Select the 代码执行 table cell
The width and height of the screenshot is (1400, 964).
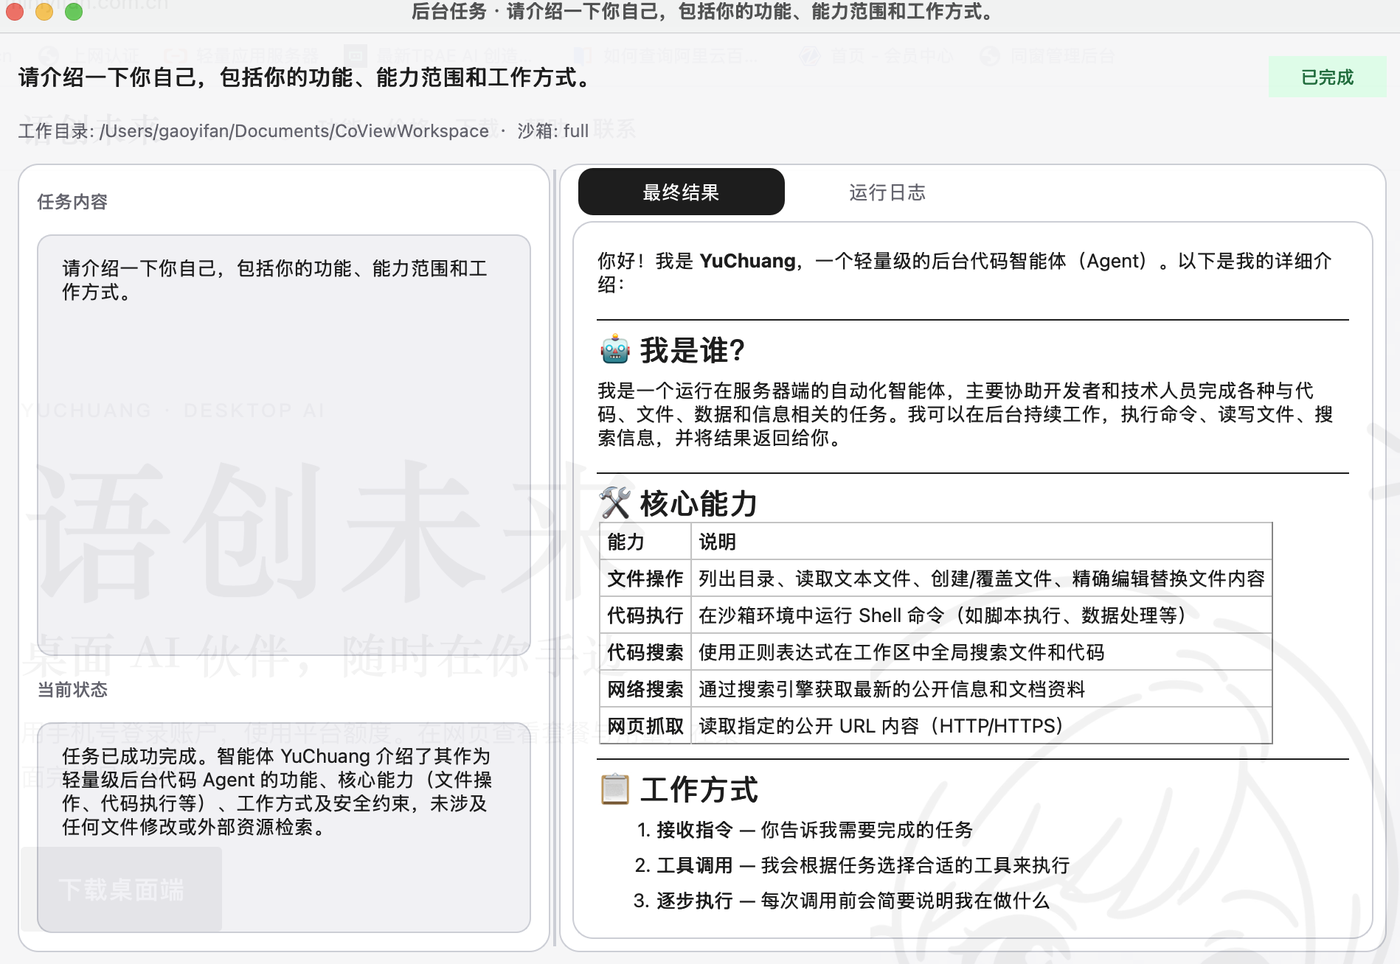[645, 615]
